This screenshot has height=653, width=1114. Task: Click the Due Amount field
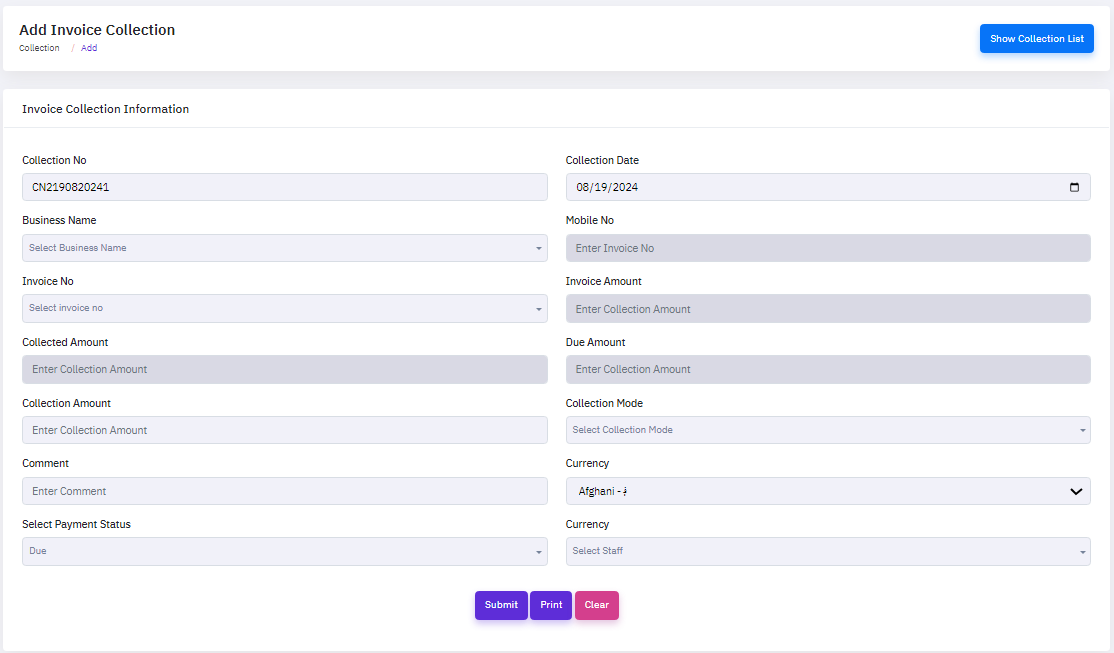827,369
